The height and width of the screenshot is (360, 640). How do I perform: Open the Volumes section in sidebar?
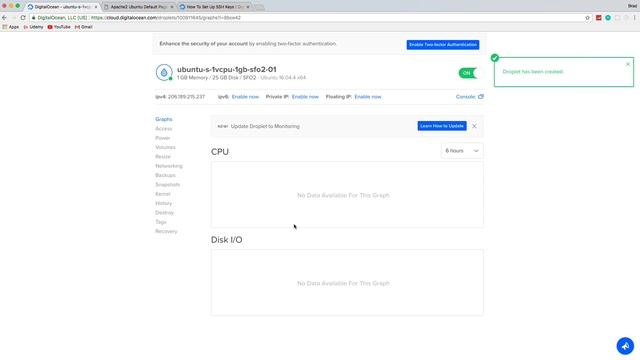pyautogui.click(x=165, y=147)
